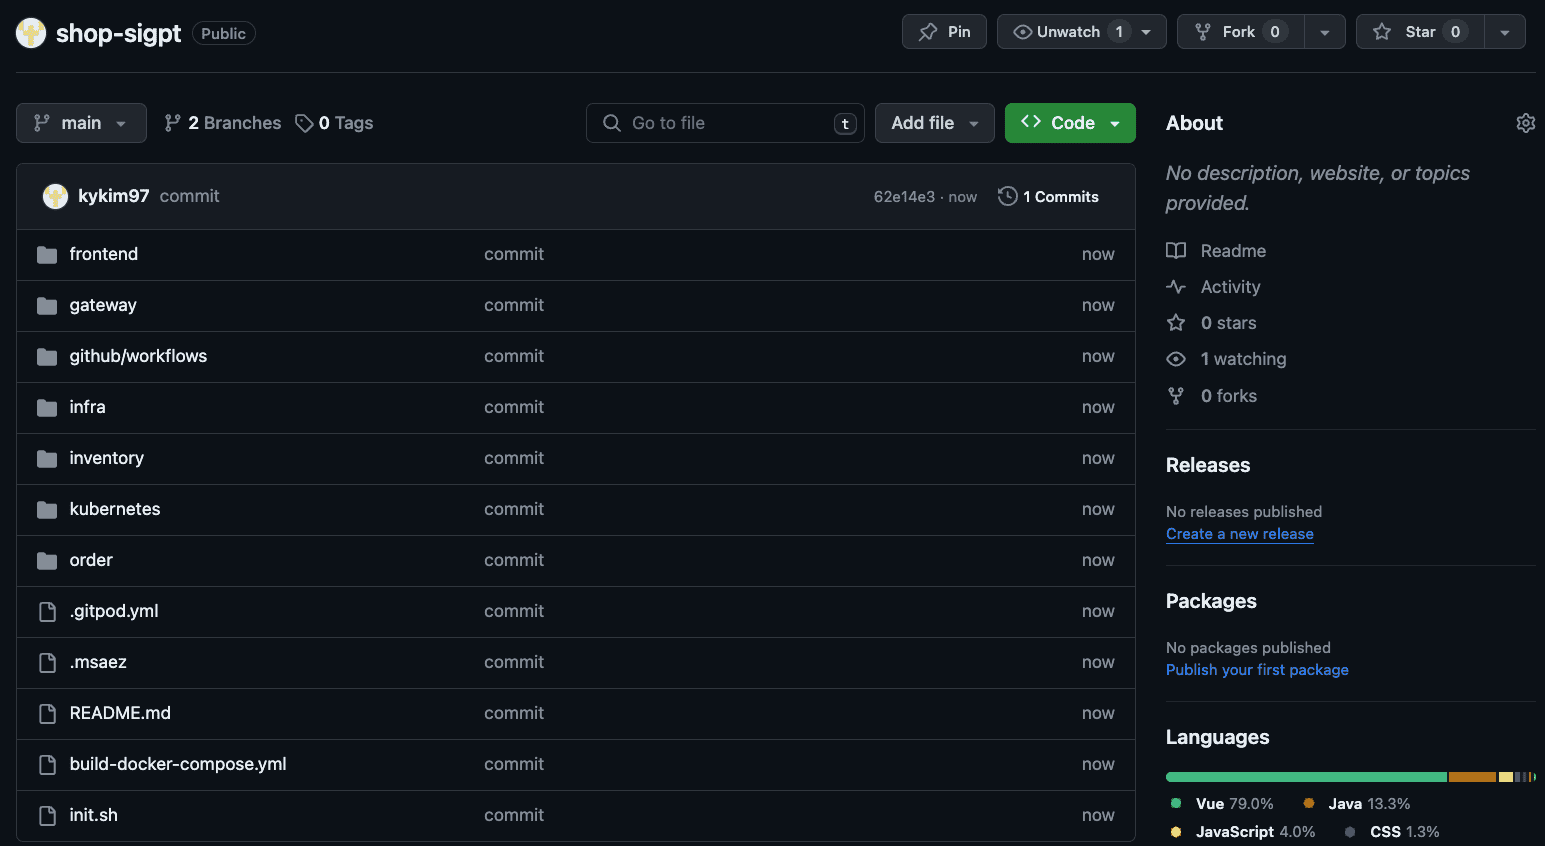Click the green Vue segment of language bar
Image resolution: width=1545 pixels, height=846 pixels.
1306,777
